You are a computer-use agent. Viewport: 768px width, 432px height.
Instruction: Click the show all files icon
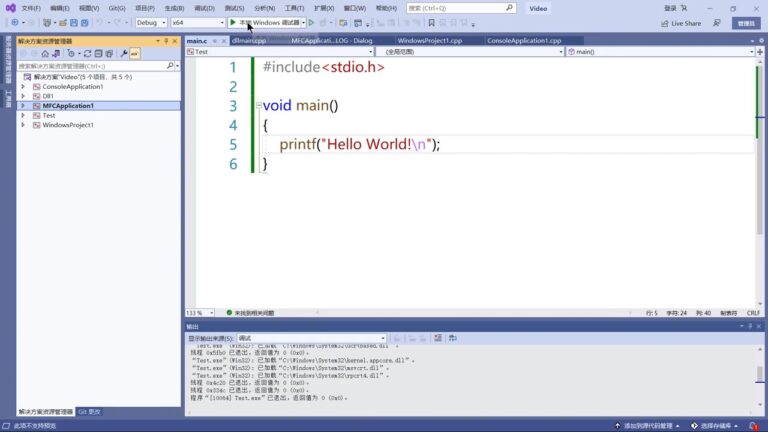[x=109, y=53]
